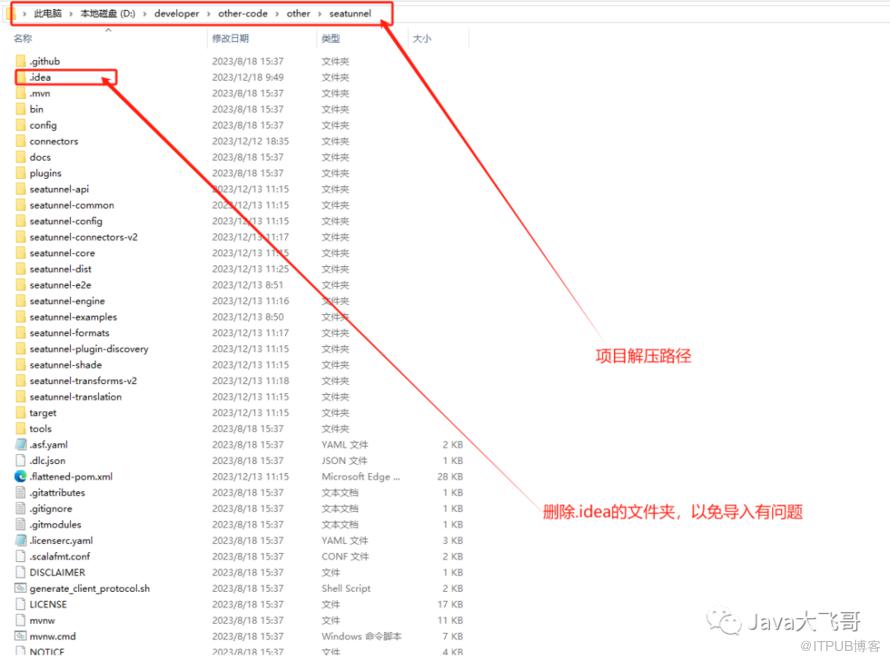Expand chevron after 本地磁盘 (D:) breadcrumb
Image resolution: width=890 pixels, height=661 pixels.
[145, 14]
